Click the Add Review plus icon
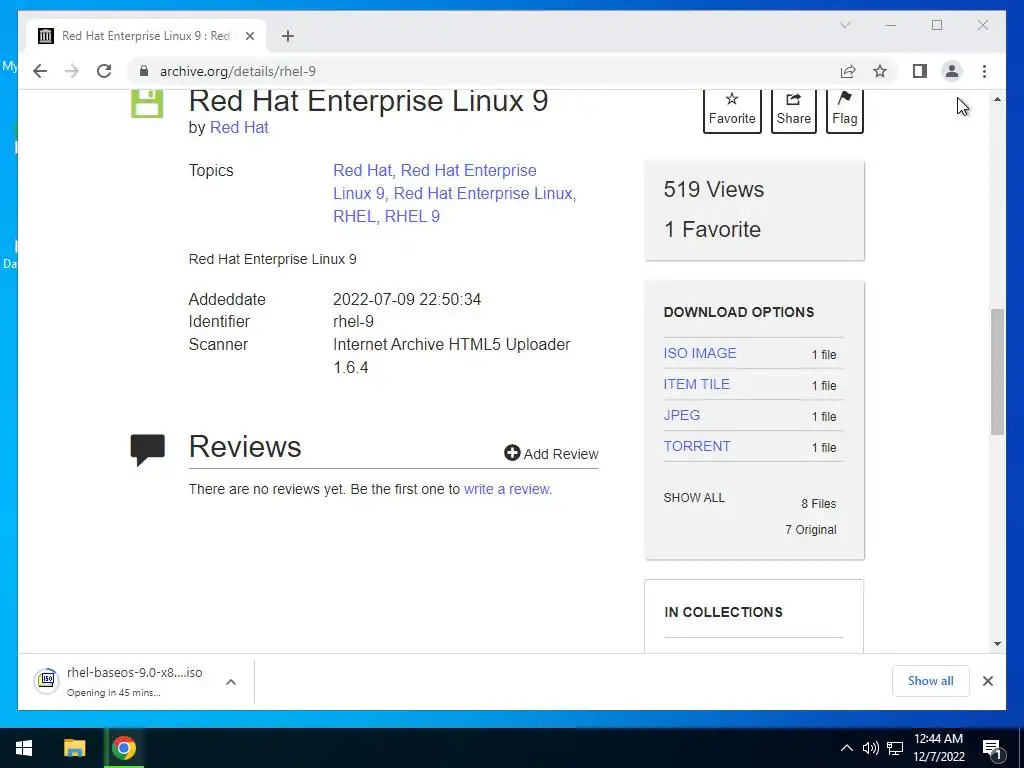This screenshot has width=1024, height=768. (512, 453)
